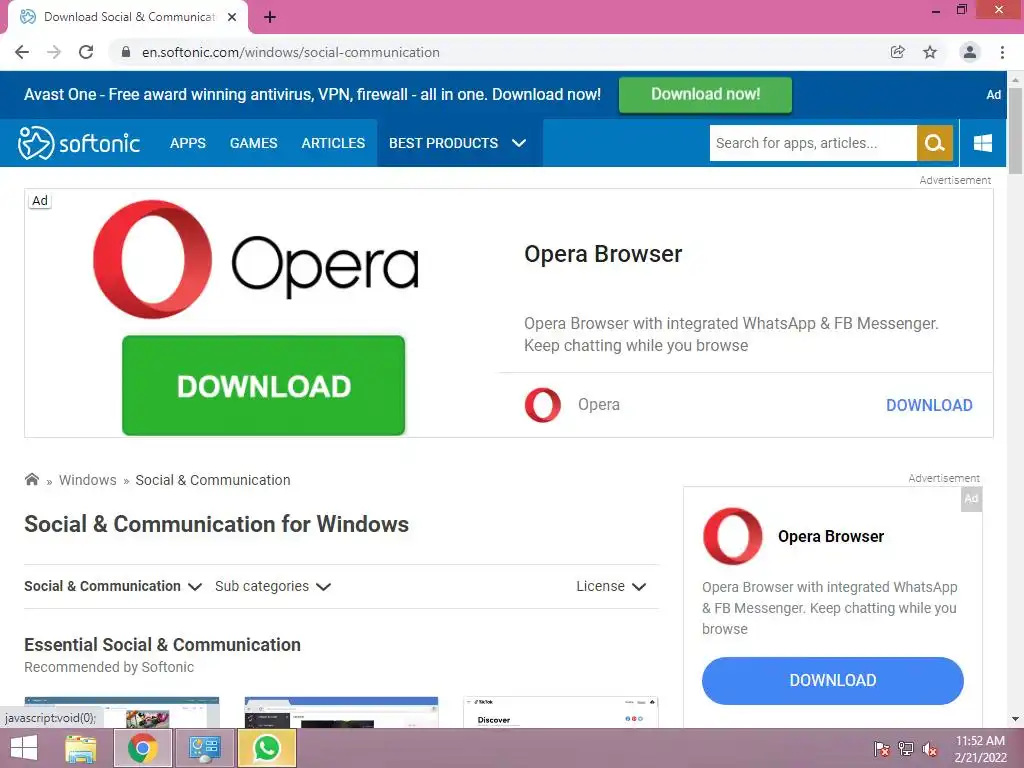This screenshot has width=1024, height=768.
Task: Focus the Search for apps, articles field
Action: click(813, 143)
